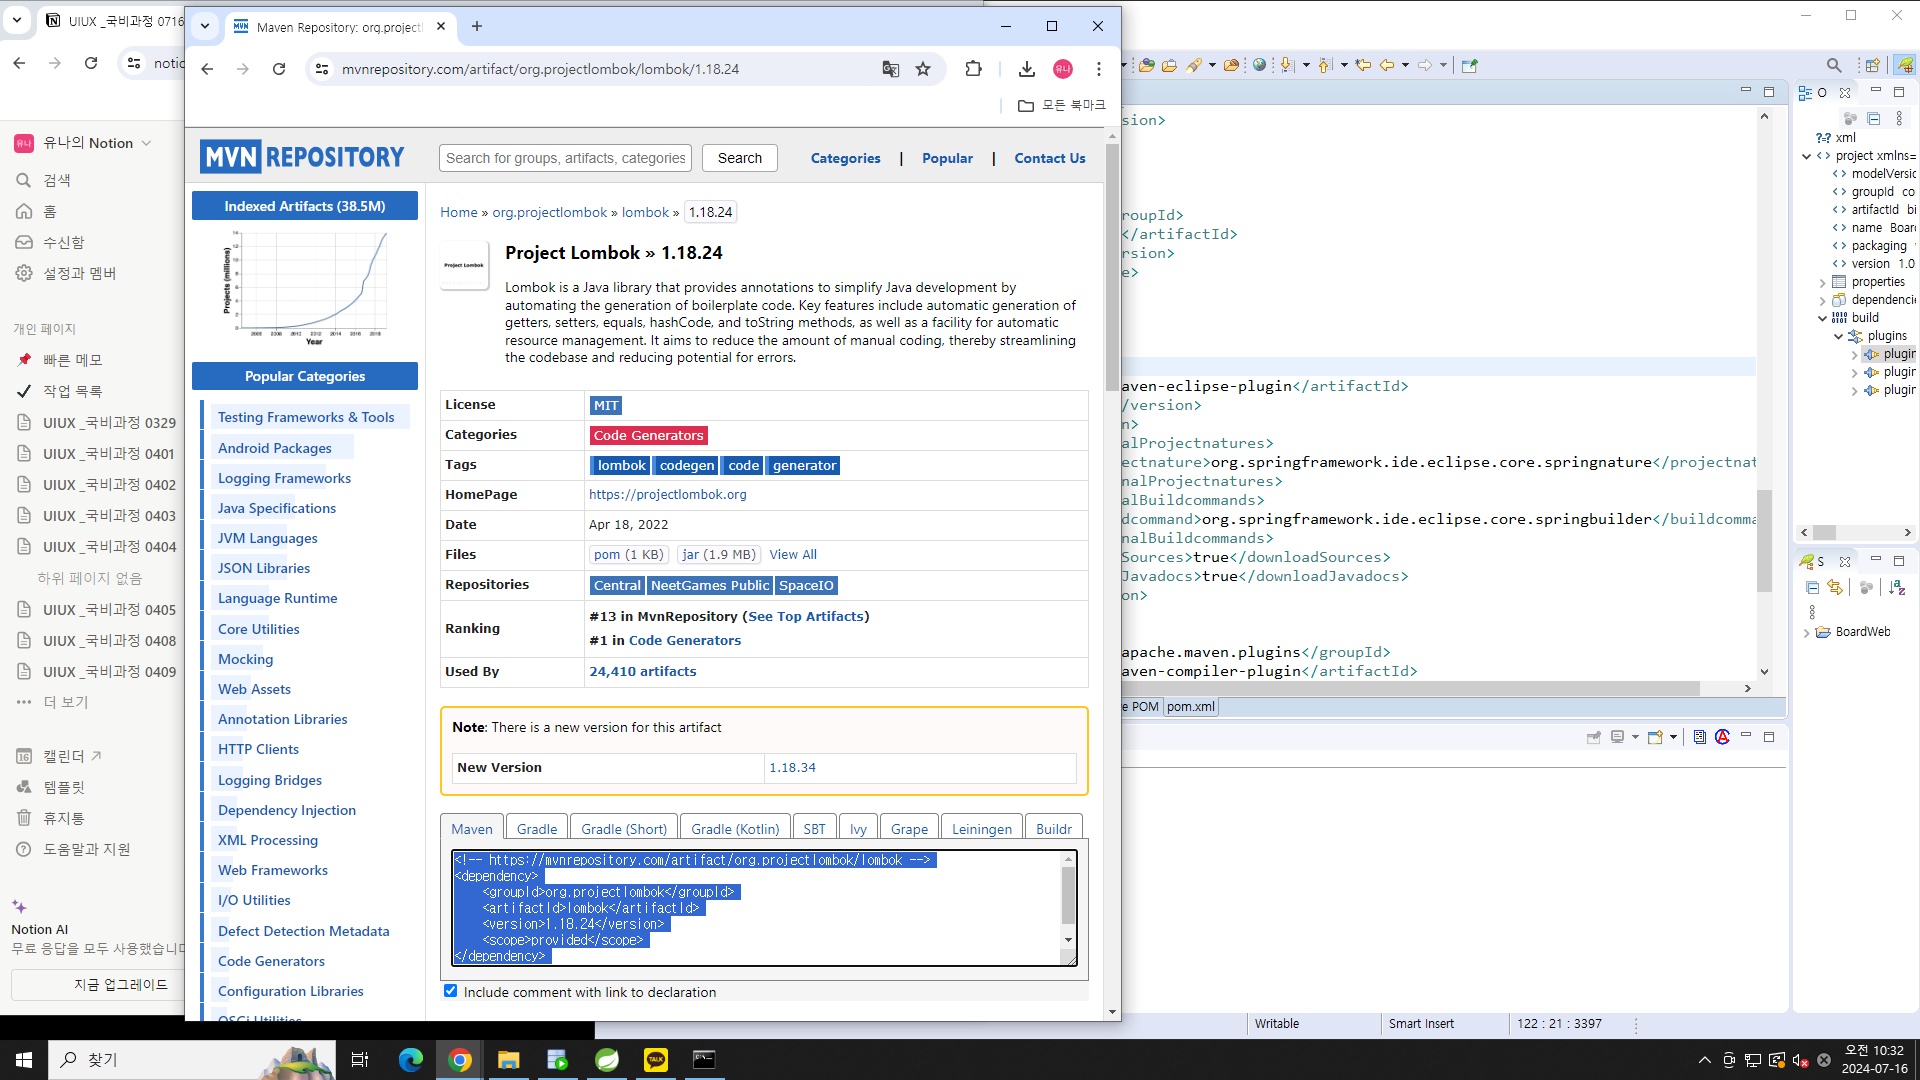
Task: Open Notion trash (휴지통) icon
Action: pos(24,818)
